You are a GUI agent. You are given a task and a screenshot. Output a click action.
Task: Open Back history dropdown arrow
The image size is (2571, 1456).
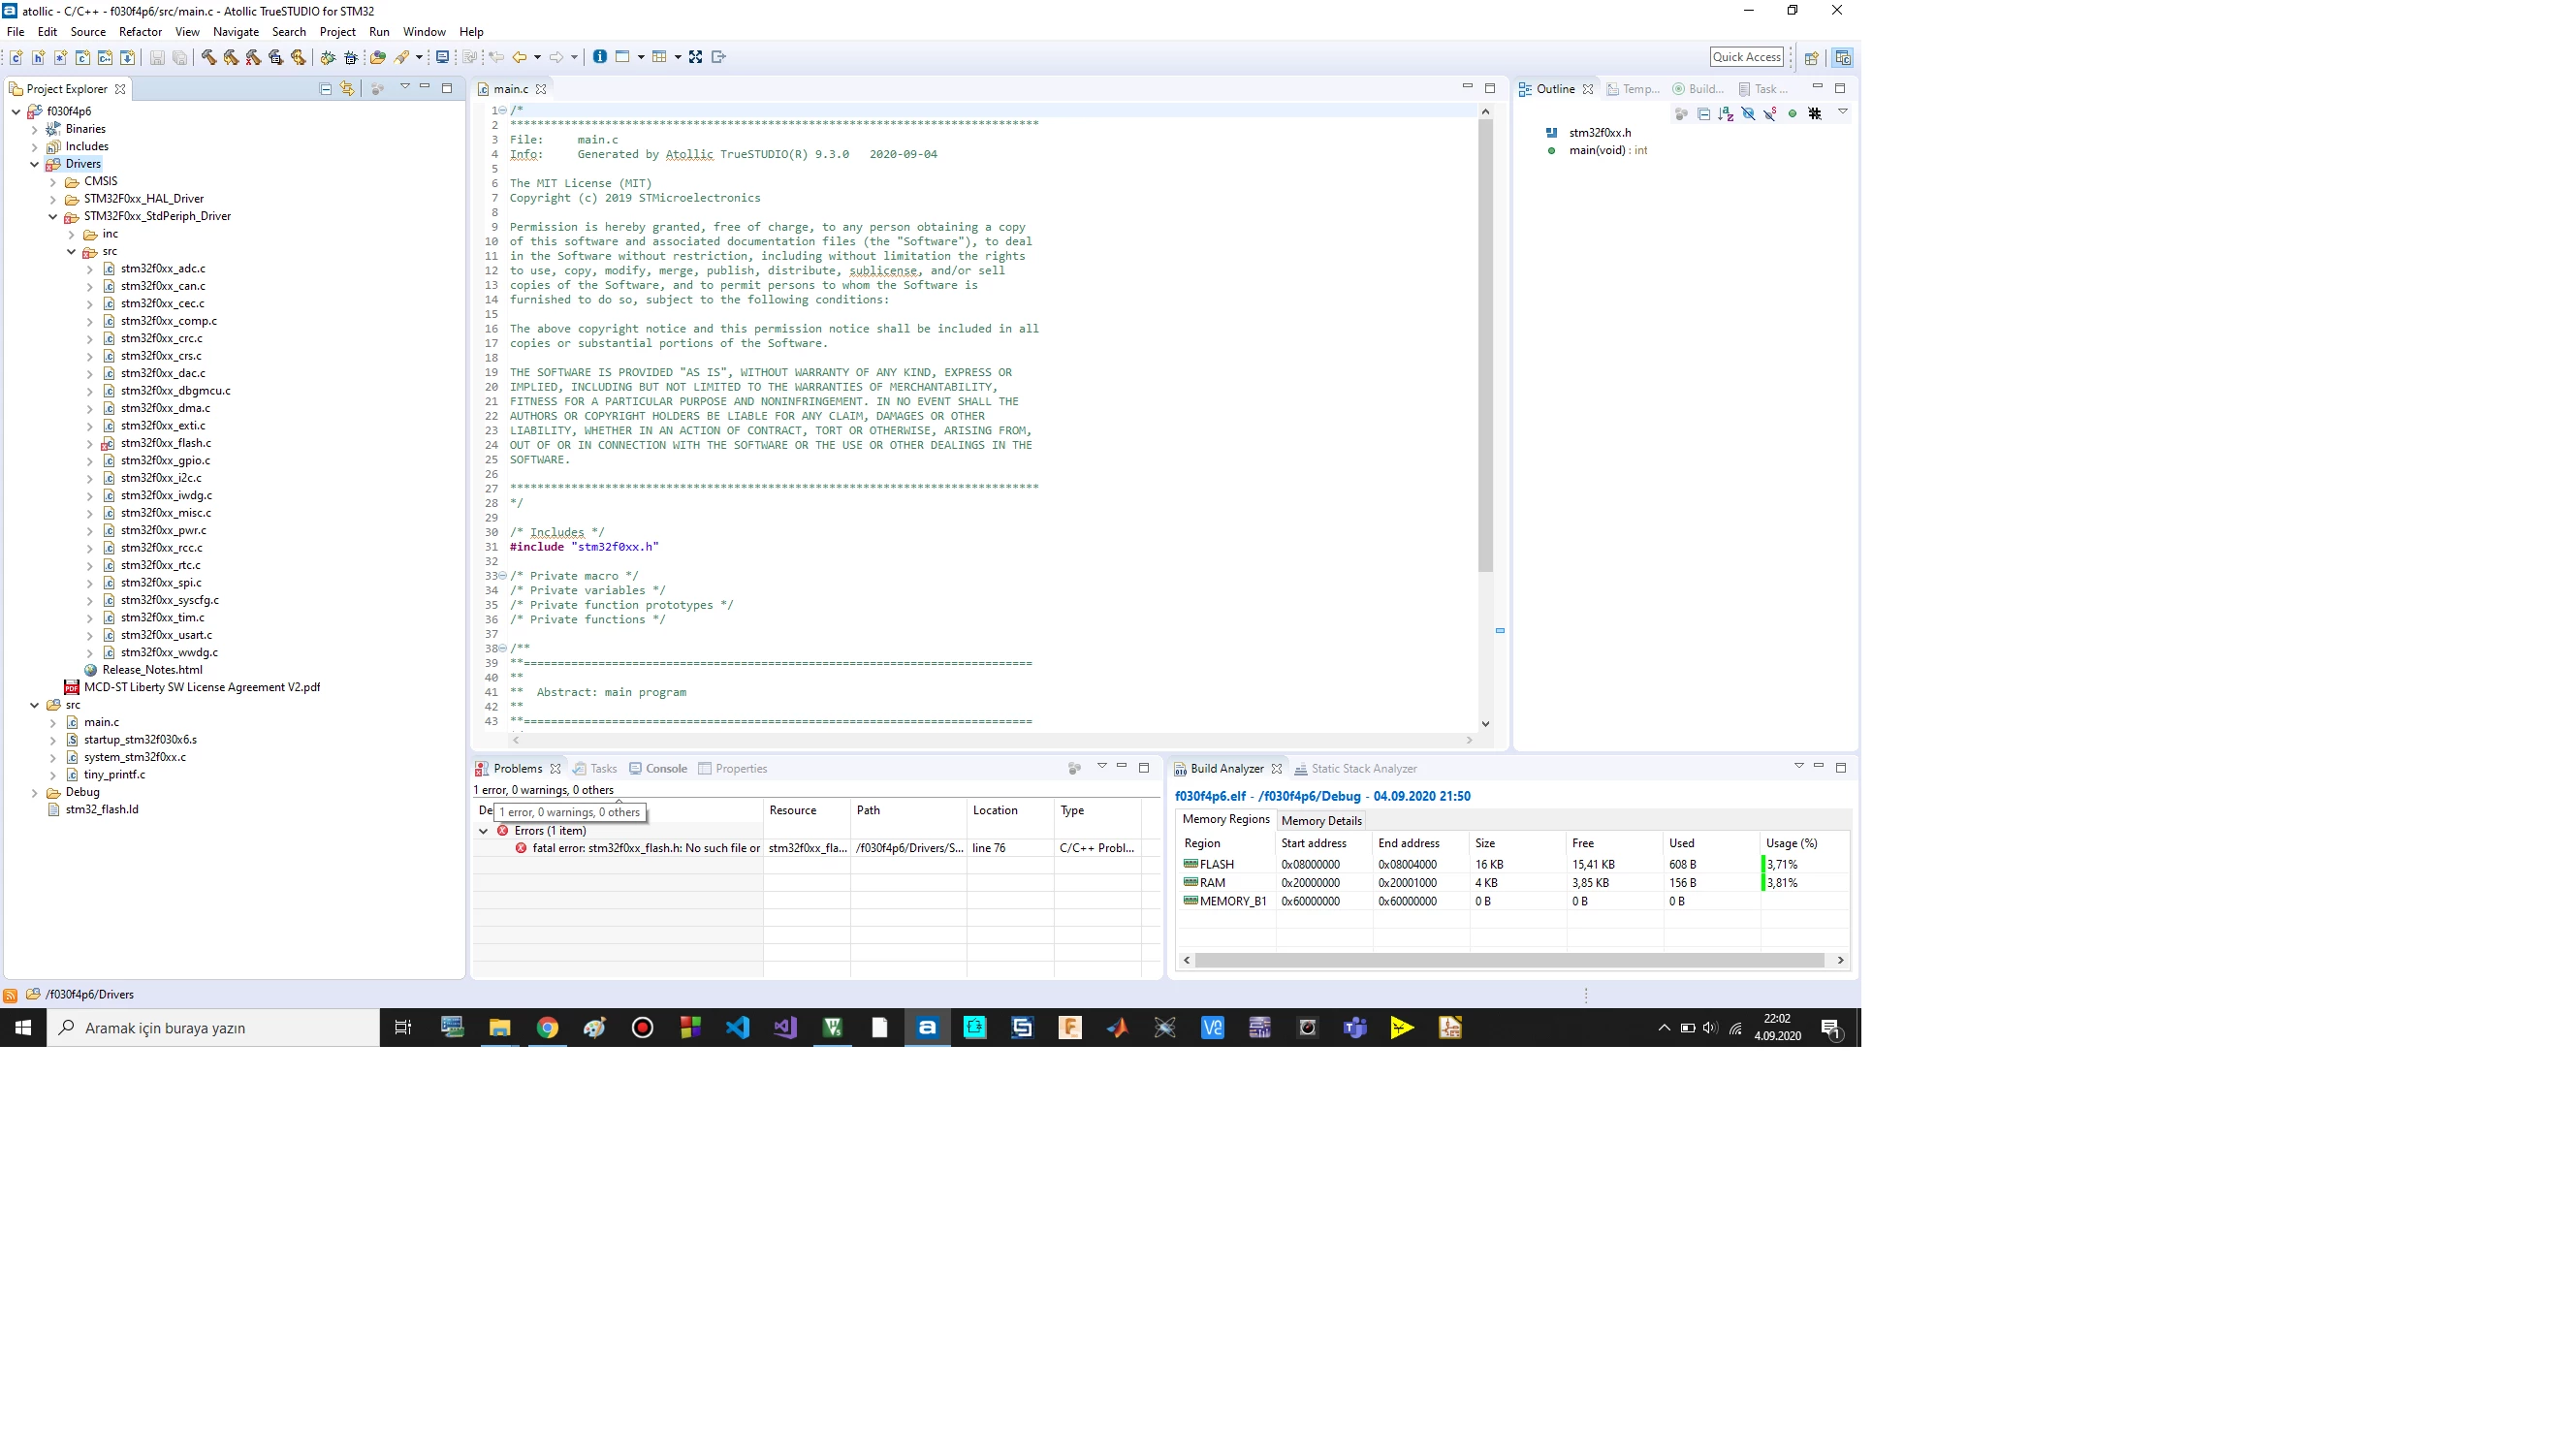pyautogui.click(x=537, y=57)
